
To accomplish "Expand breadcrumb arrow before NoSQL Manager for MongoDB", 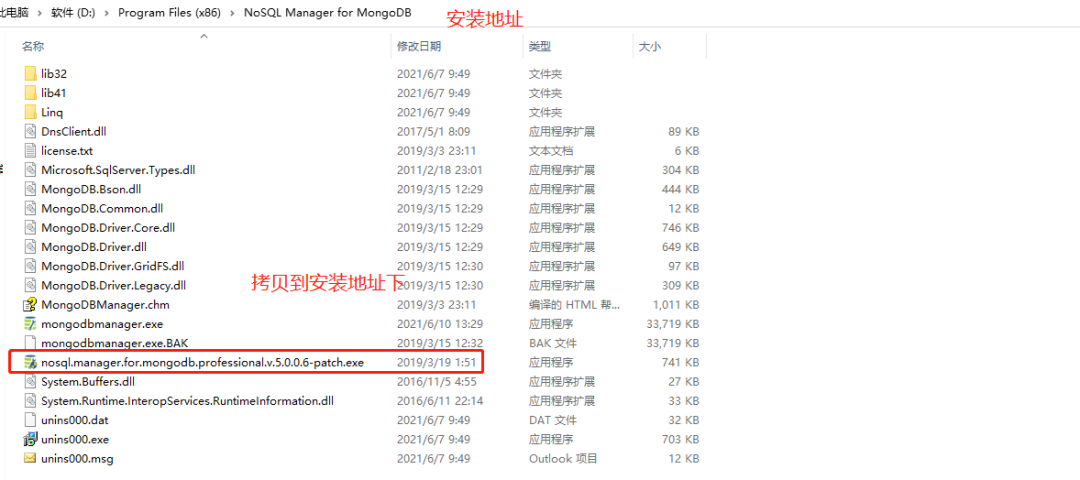I will coord(231,14).
